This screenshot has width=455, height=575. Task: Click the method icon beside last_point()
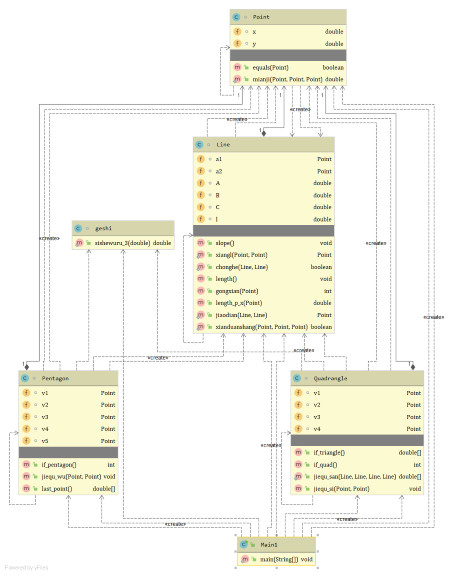[26, 488]
